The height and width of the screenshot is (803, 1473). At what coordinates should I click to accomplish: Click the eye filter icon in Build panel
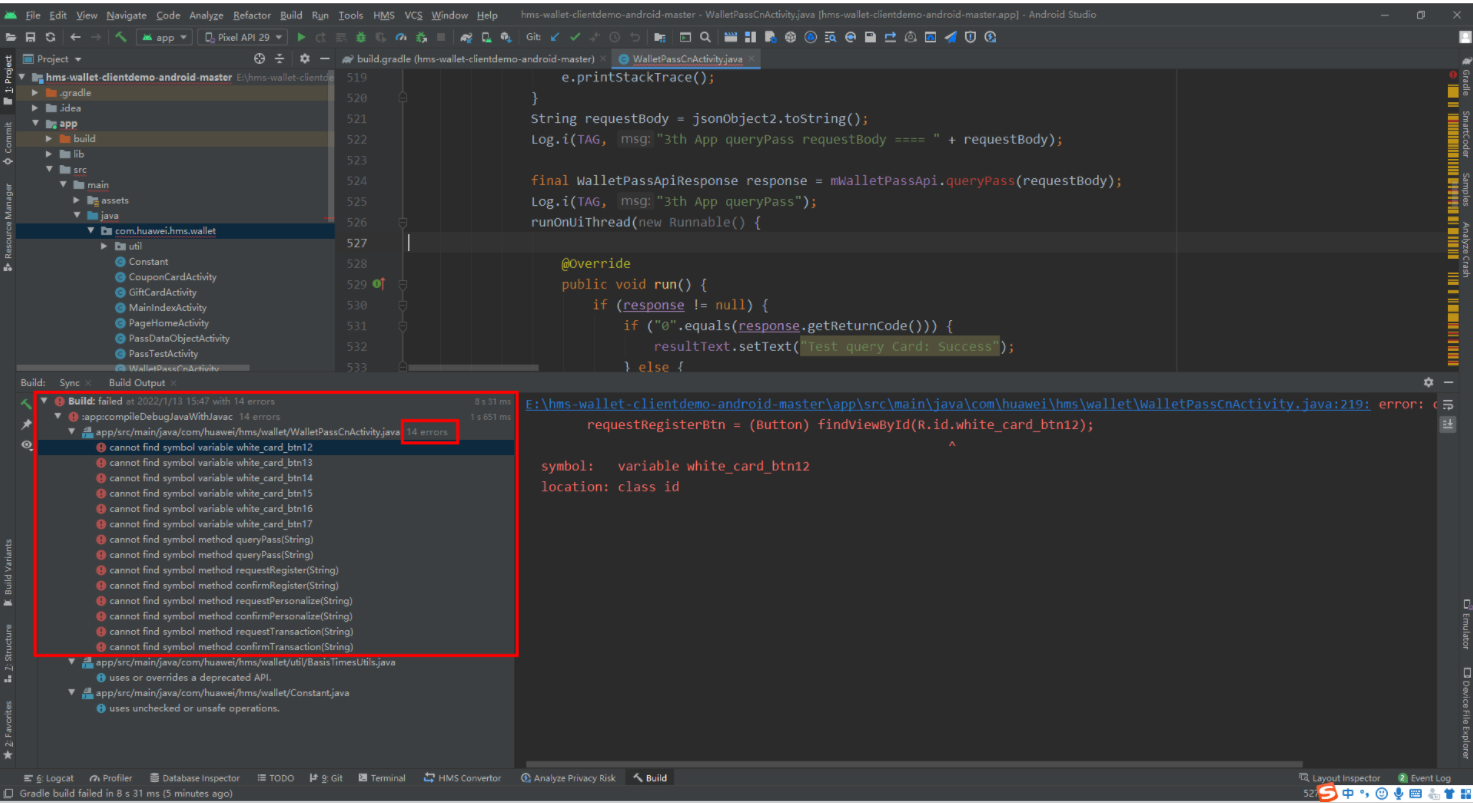click(26, 445)
